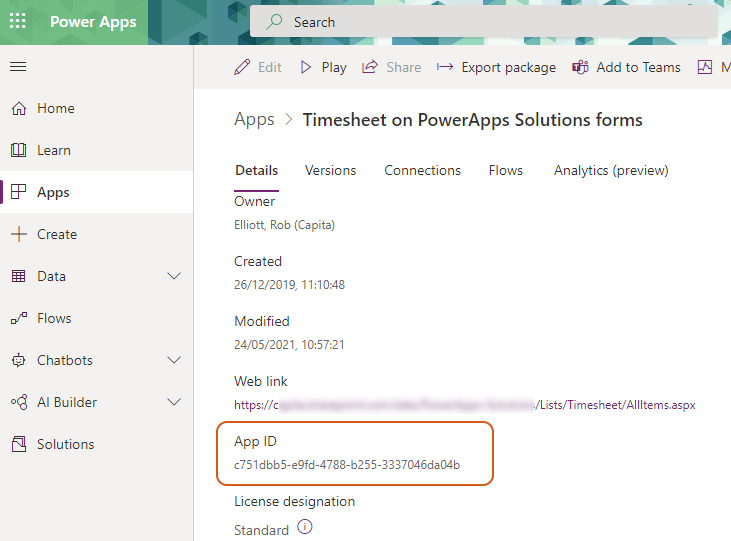This screenshot has width=731, height=541.
Task: Expand the Chatbots section chevron
Action: pyautogui.click(x=174, y=360)
